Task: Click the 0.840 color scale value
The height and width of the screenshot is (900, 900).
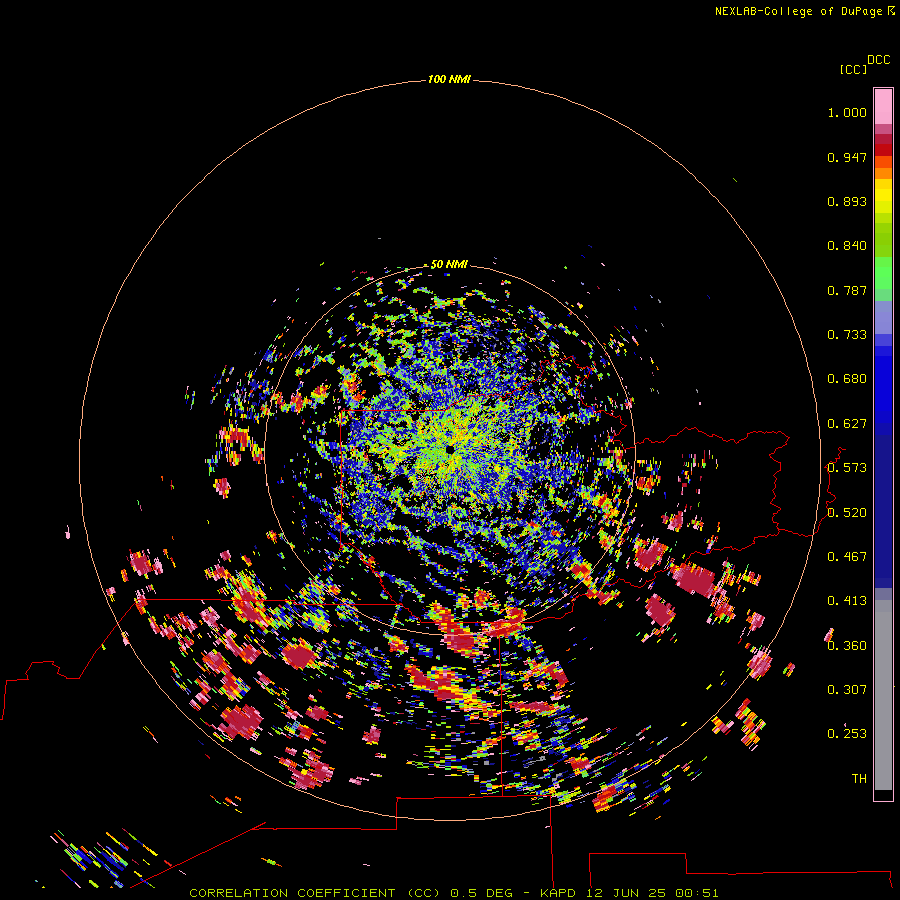Action: (847, 246)
